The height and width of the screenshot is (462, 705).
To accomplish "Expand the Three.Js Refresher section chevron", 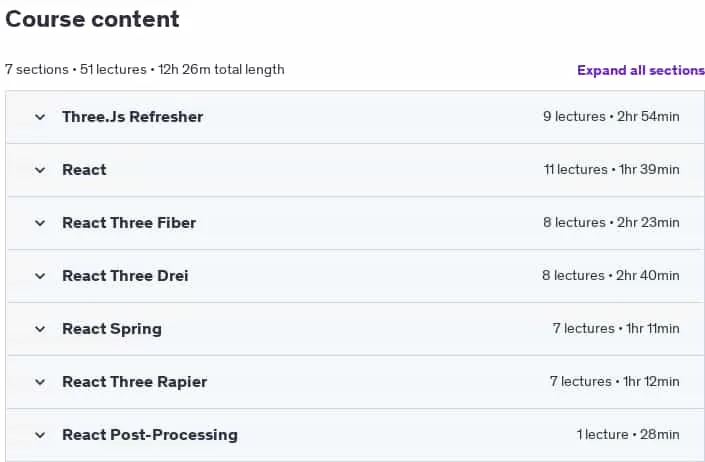I will point(40,117).
